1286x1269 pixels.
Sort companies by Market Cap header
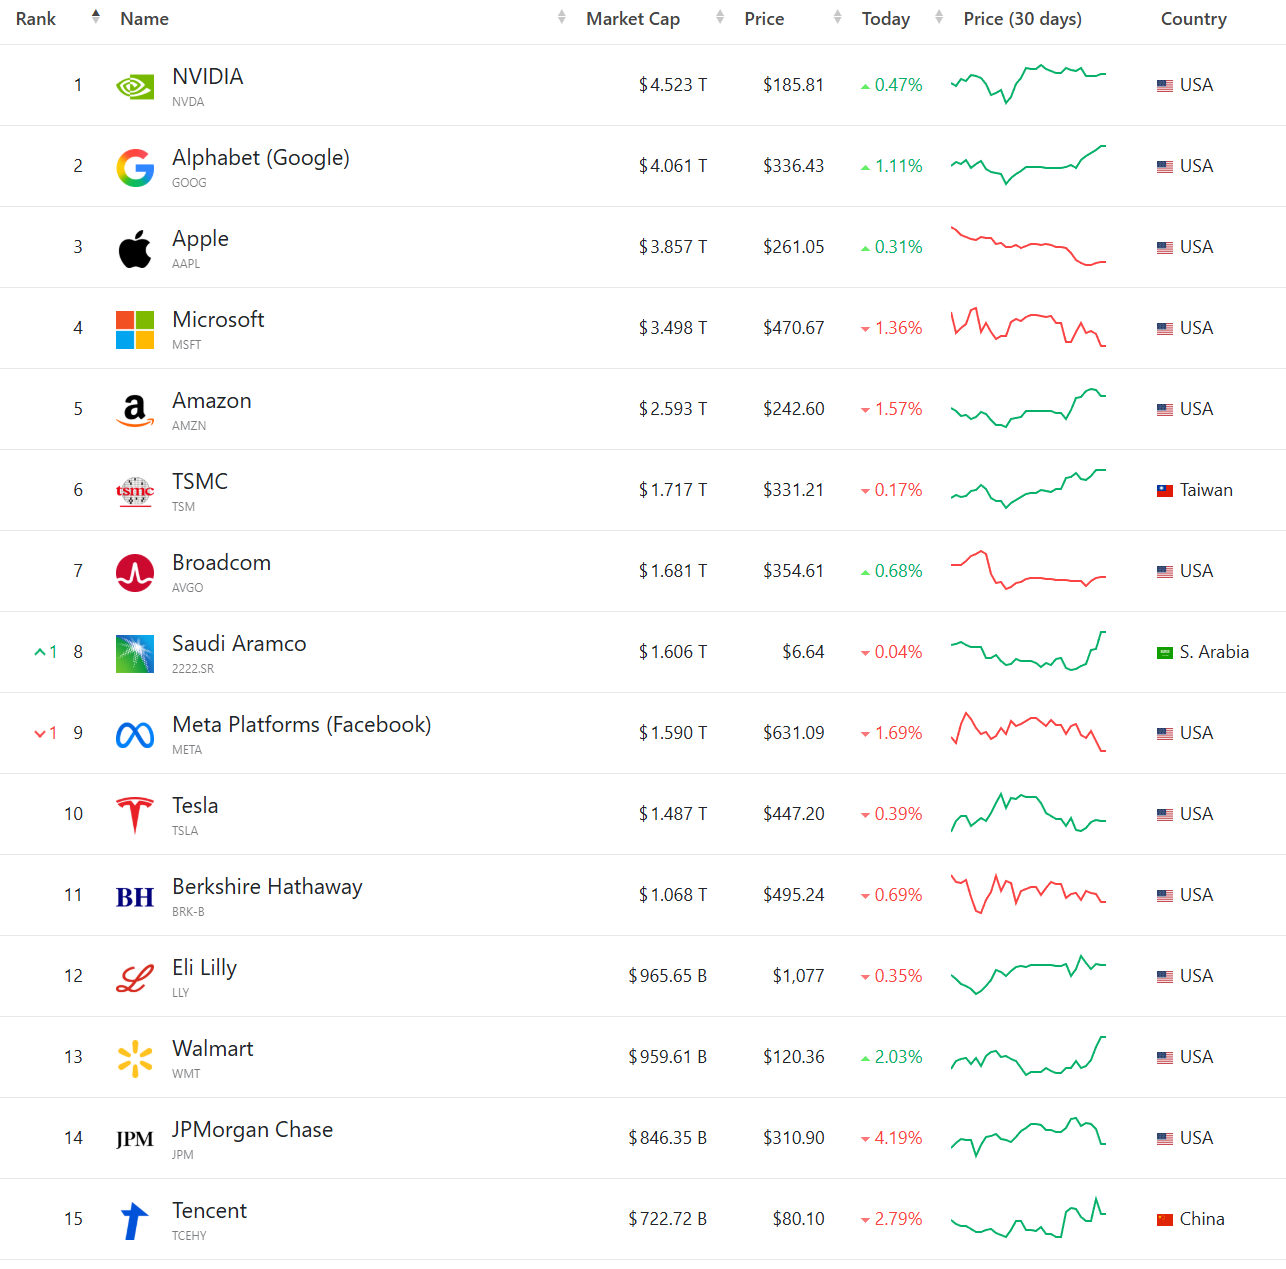[x=633, y=19]
